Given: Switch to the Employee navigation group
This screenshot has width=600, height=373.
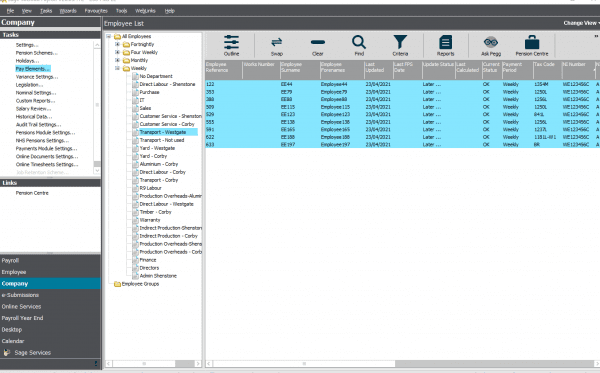Looking at the screenshot, I should [x=50, y=272].
